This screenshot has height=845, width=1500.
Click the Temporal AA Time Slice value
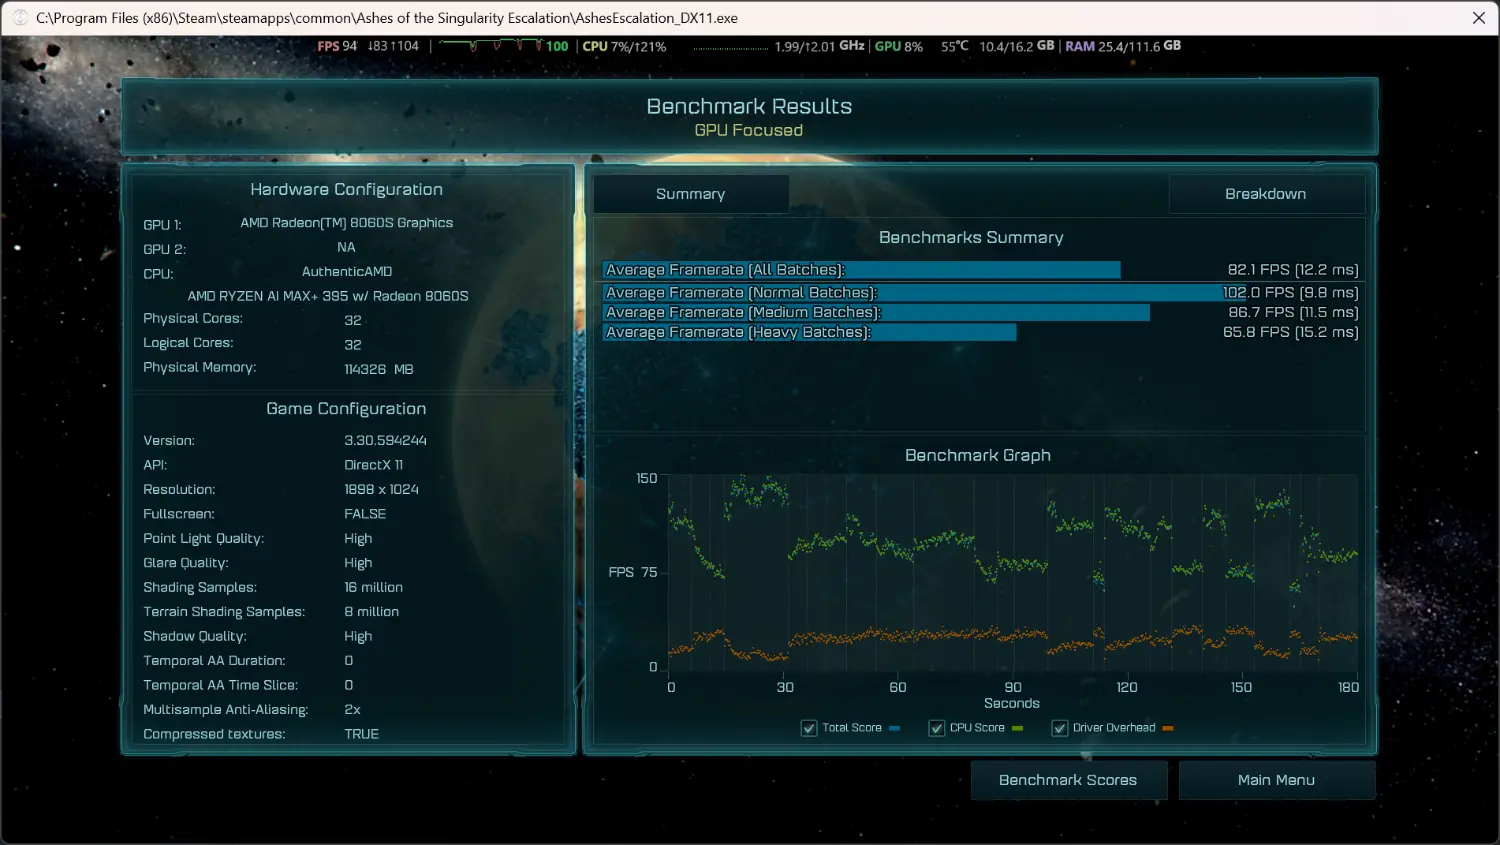pos(349,686)
